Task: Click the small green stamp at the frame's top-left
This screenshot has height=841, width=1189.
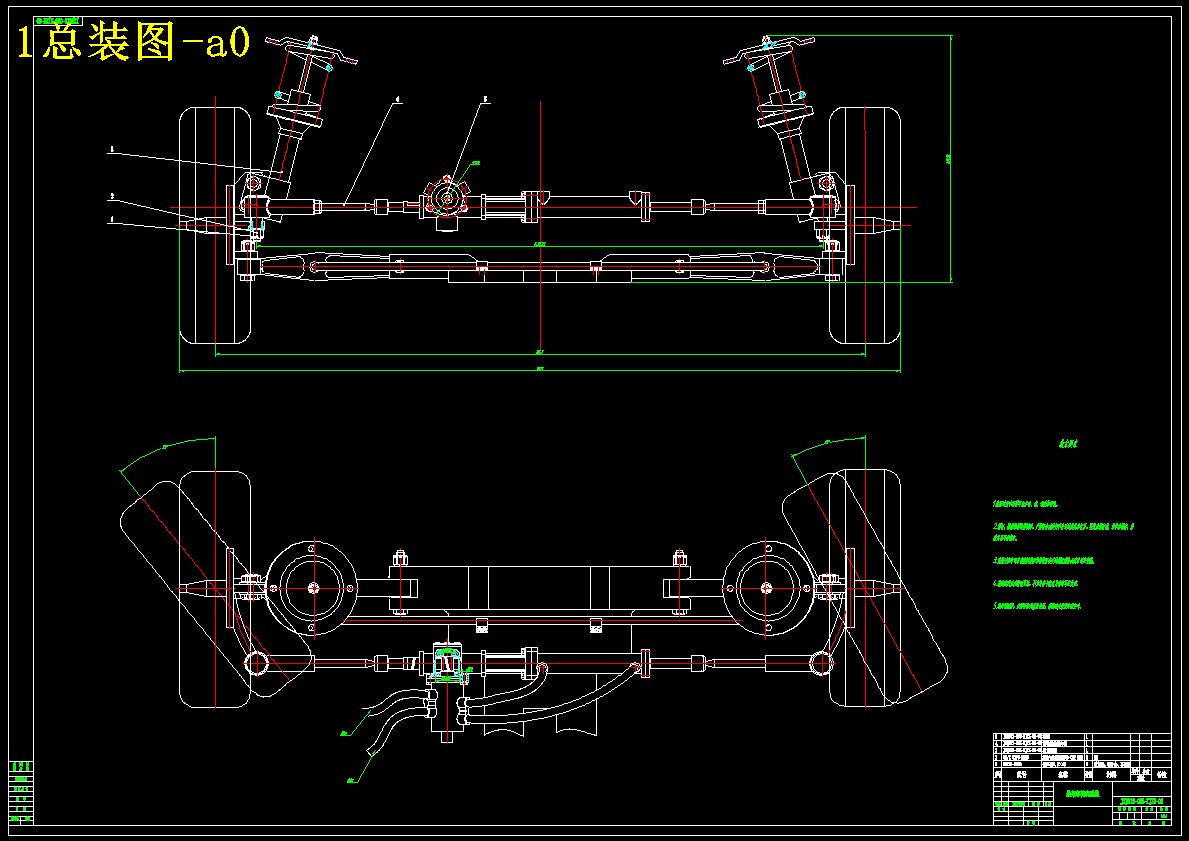Action: pyautogui.click(x=59, y=20)
